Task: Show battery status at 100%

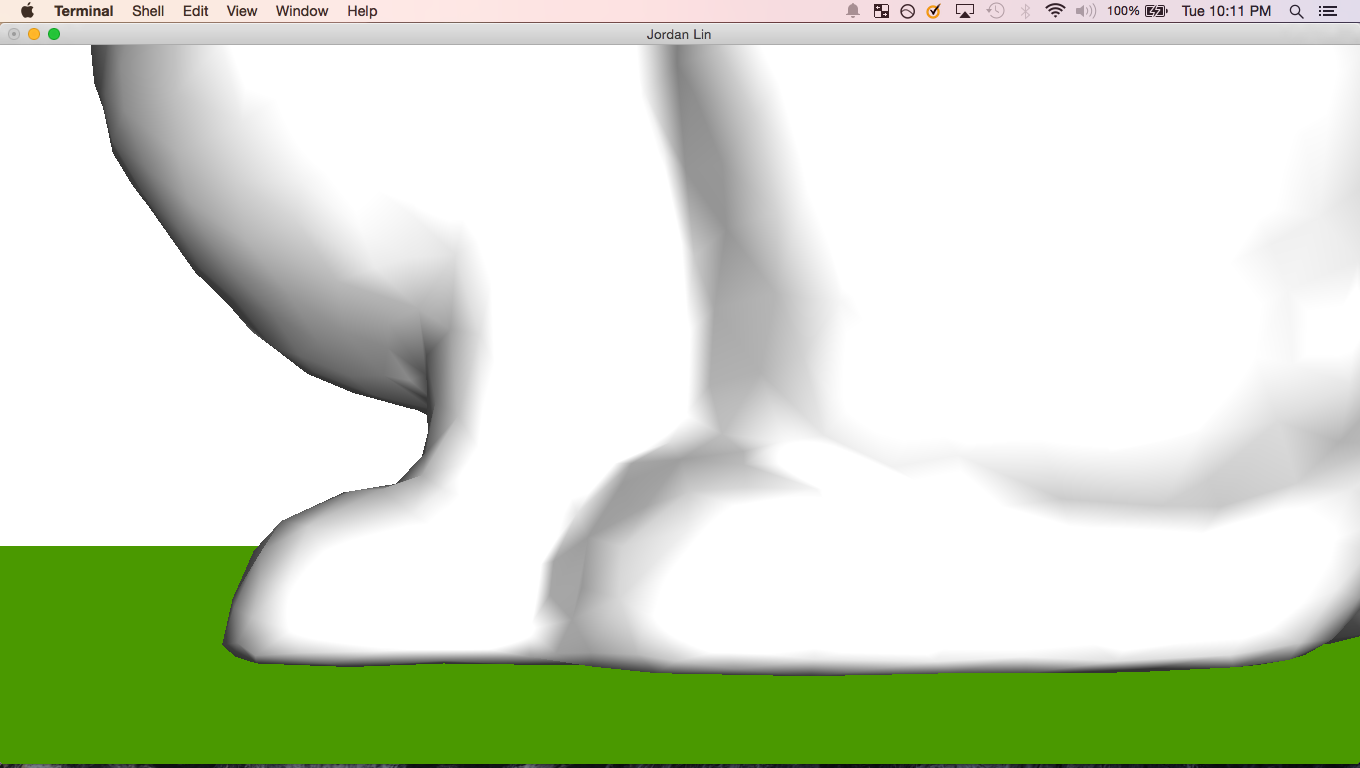Action: (1137, 11)
